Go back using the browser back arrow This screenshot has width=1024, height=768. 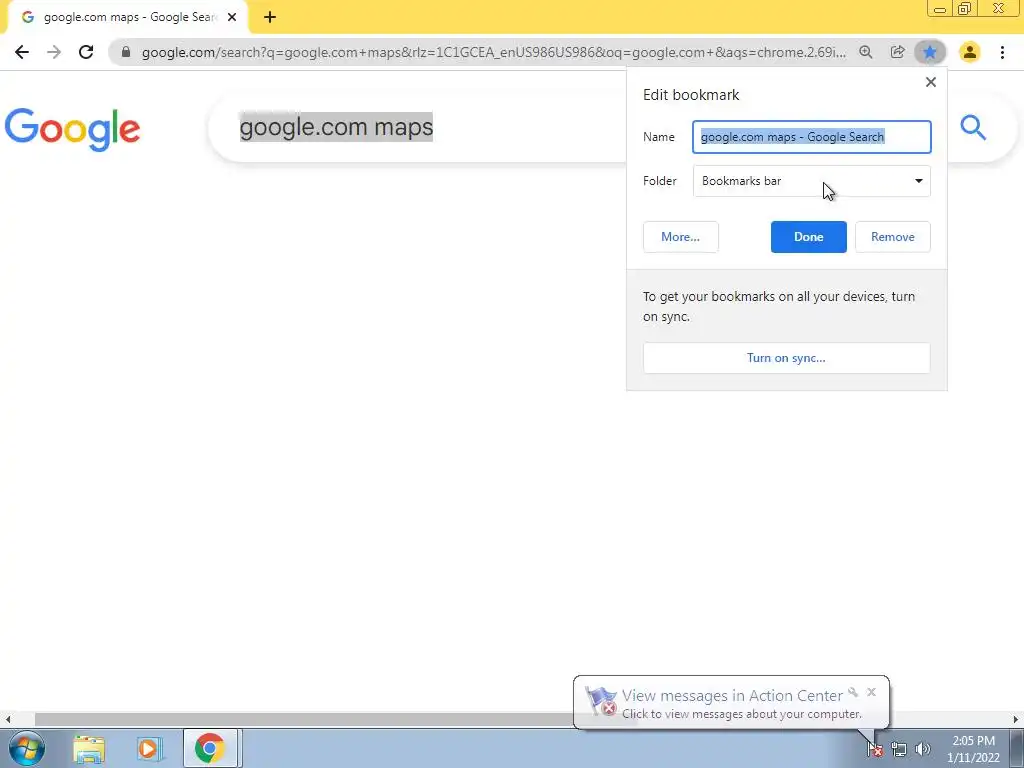coord(22,52)
